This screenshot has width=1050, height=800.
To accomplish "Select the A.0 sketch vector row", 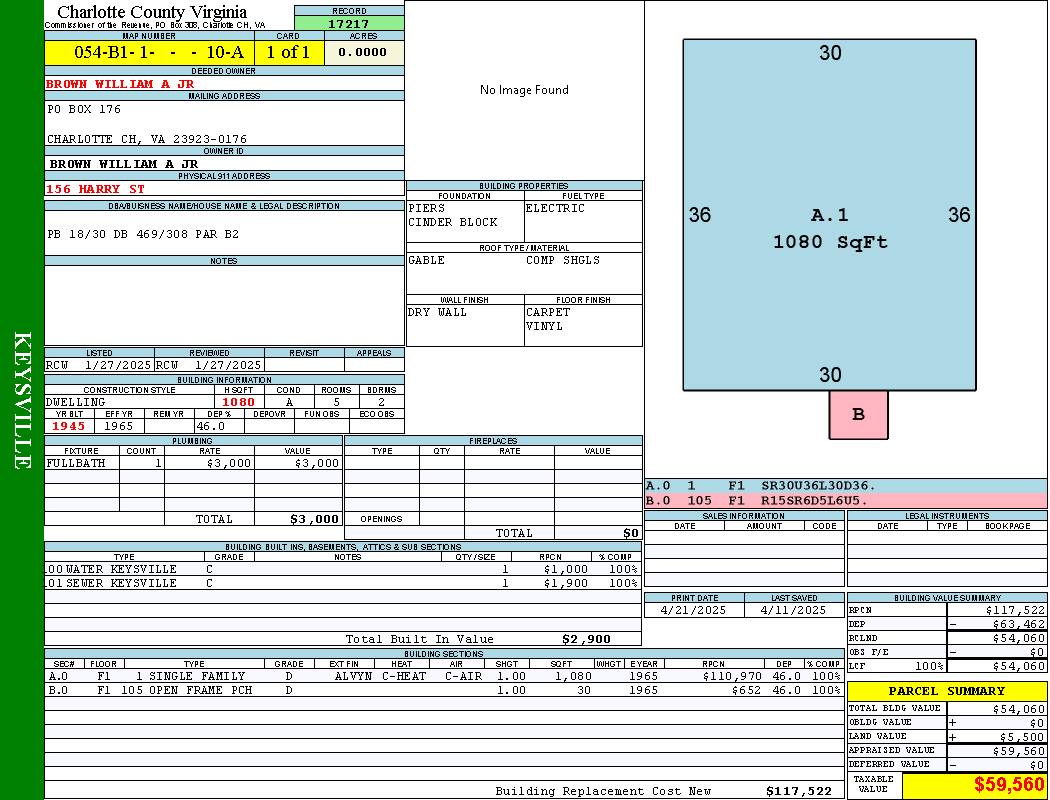I will 845,486.
